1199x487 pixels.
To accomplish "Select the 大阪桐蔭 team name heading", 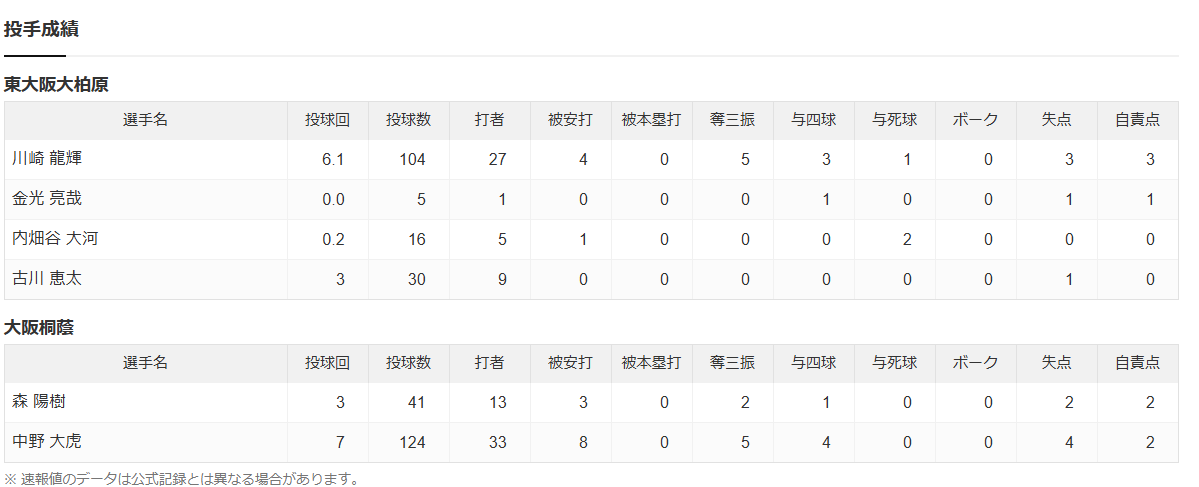I will click(39, 328).
